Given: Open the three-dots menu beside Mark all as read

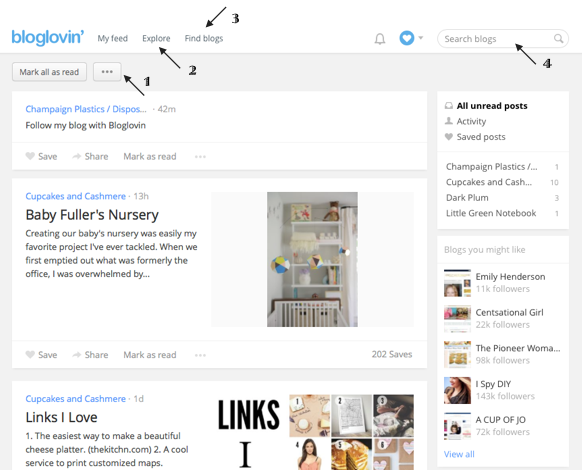Looking at the screenshot, I should point(107,72).
